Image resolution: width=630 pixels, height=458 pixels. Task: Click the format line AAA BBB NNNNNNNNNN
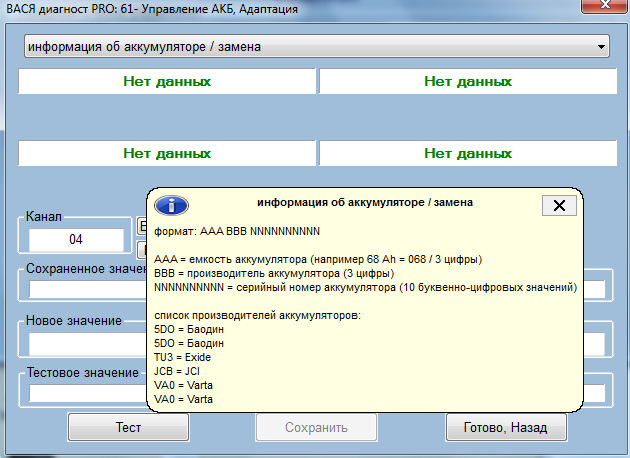(237, 231)
